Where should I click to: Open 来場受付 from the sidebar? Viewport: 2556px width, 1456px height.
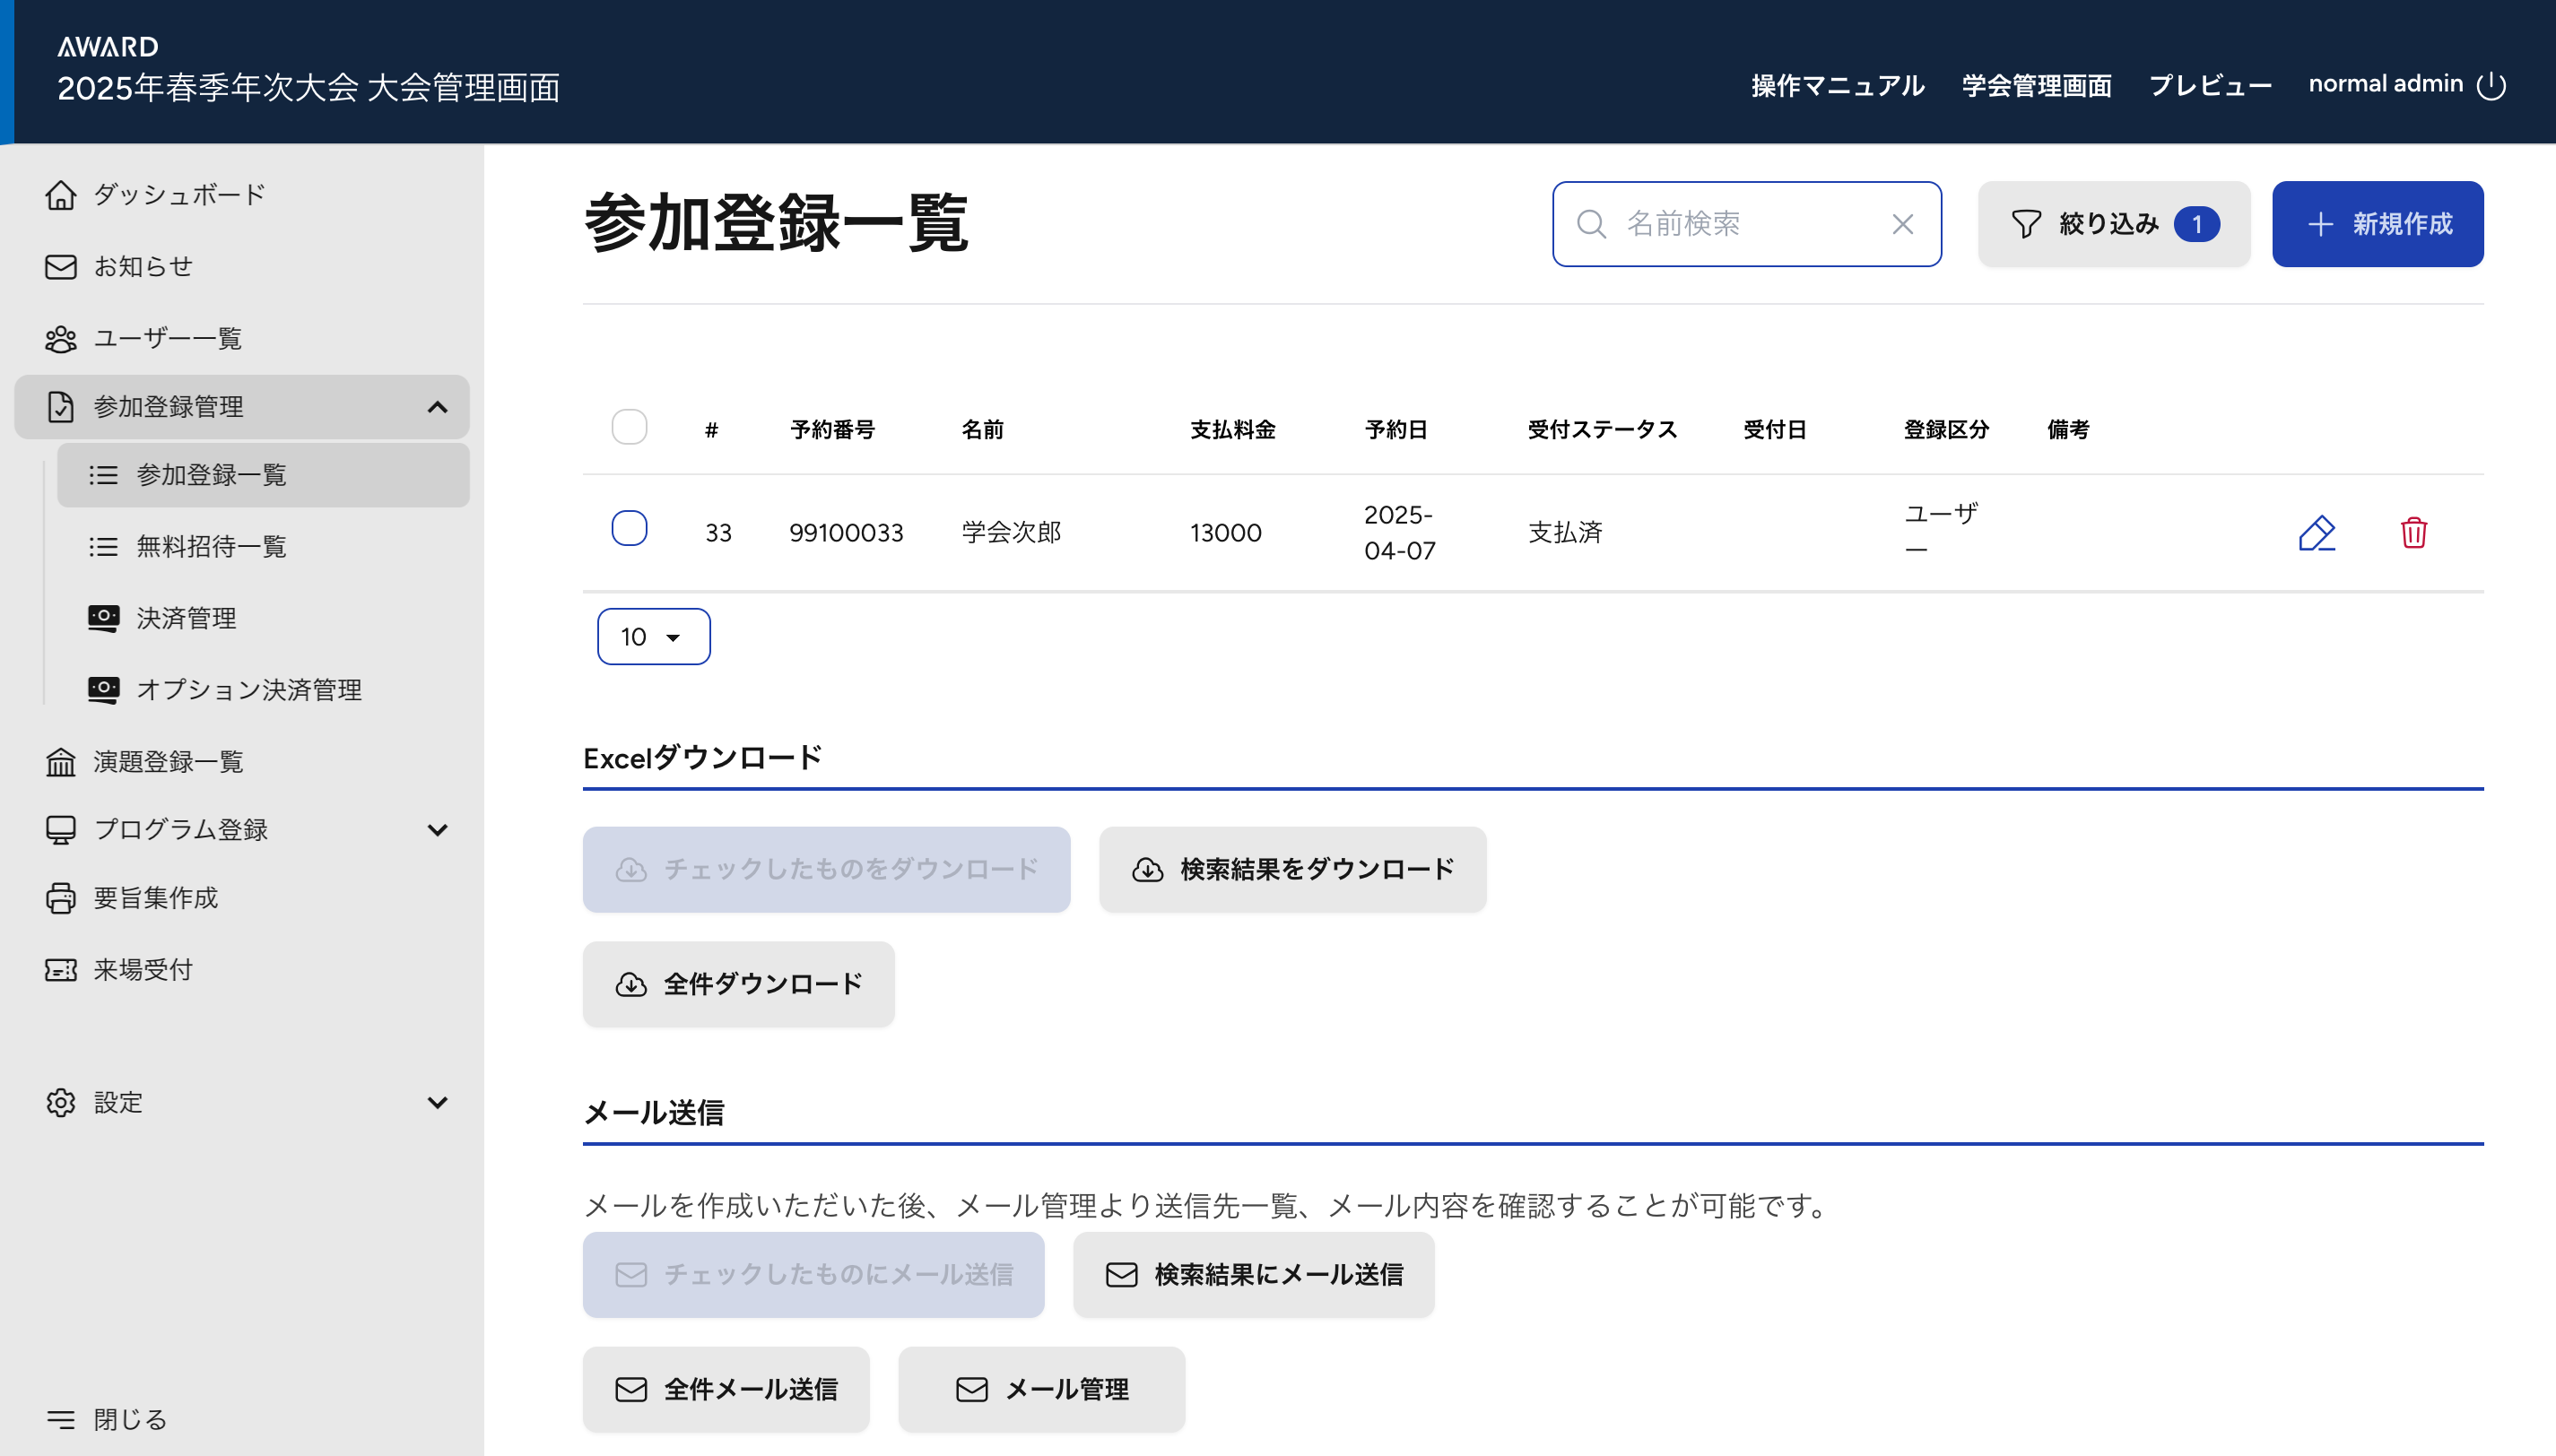coord(142,969)
